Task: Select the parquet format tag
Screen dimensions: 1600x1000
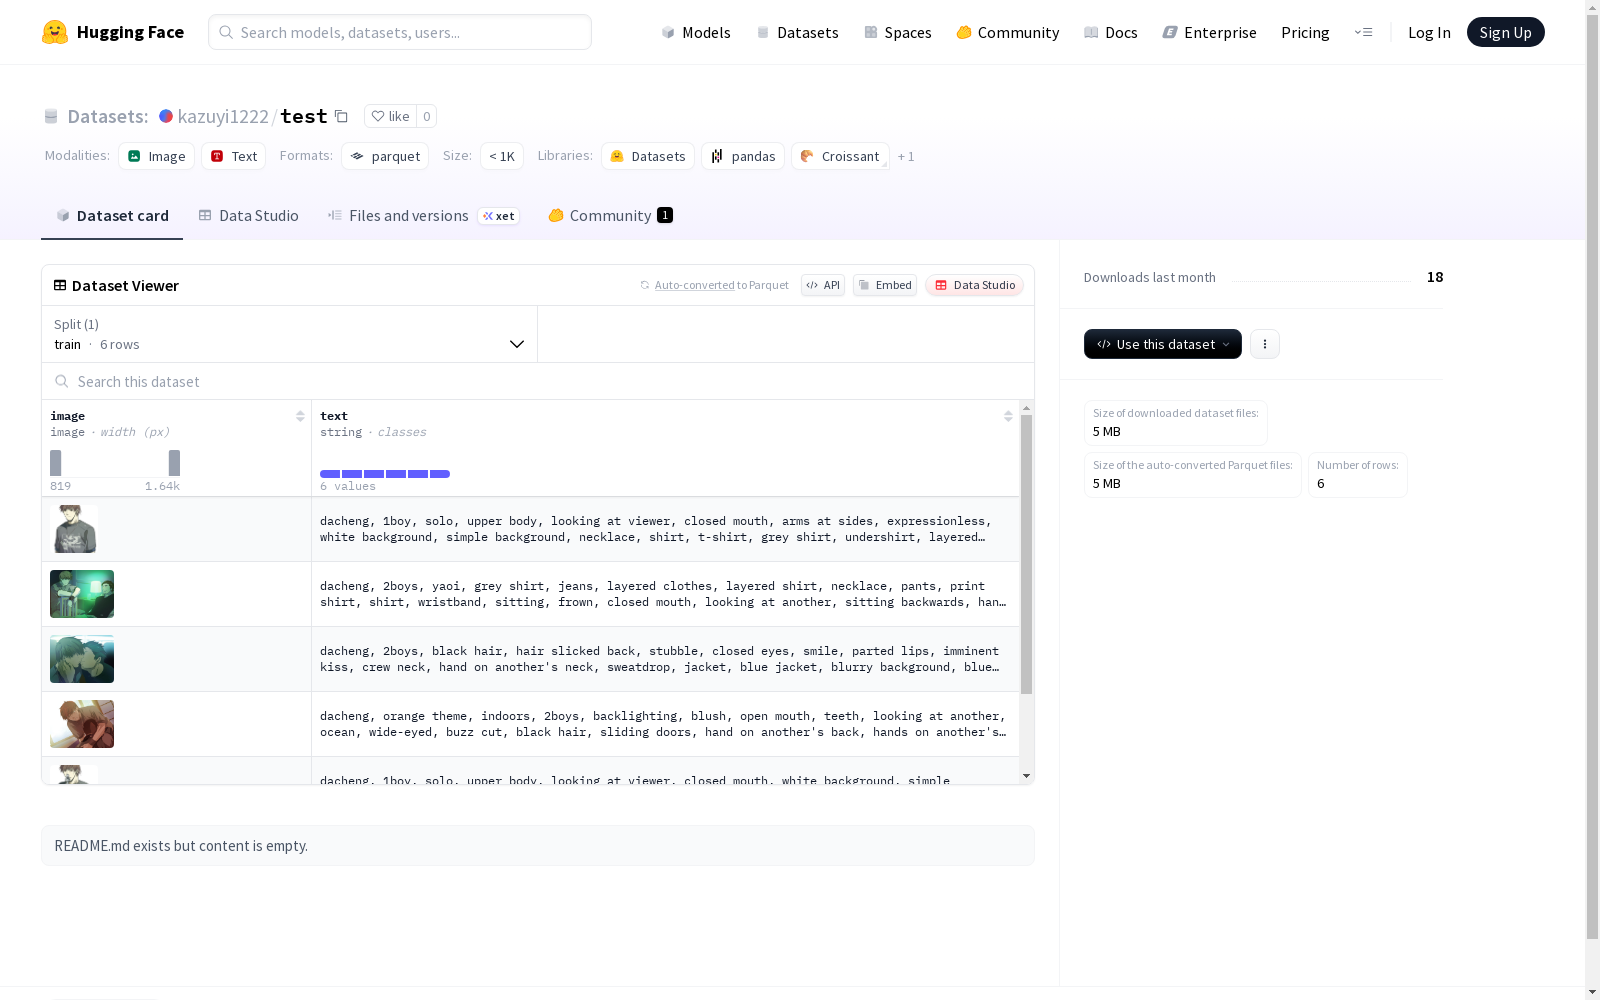Action: coord(385,156)
